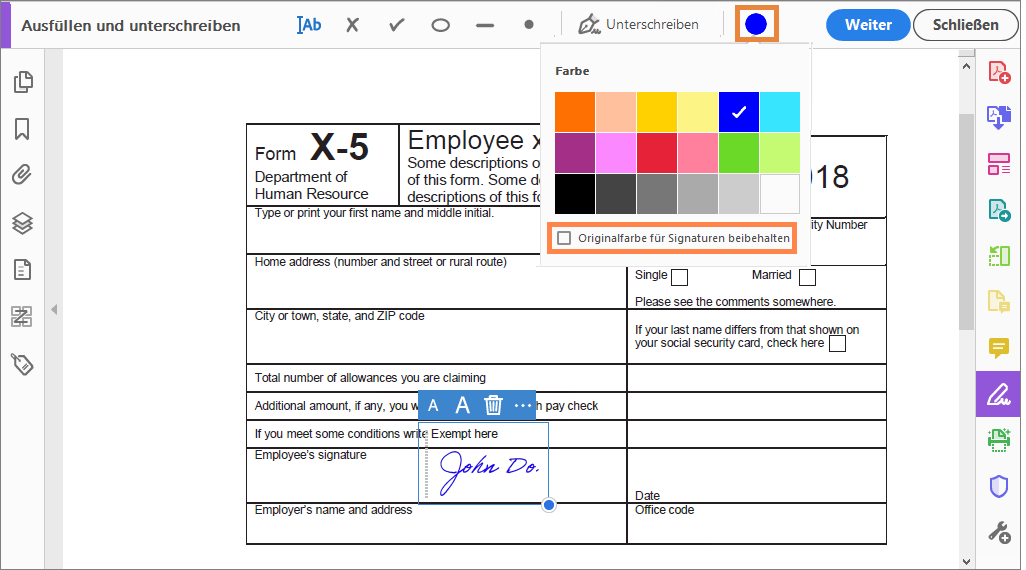Open the bookmarks panel
Viewport: 1026px width, 570px height.
[x=22, y=129]
